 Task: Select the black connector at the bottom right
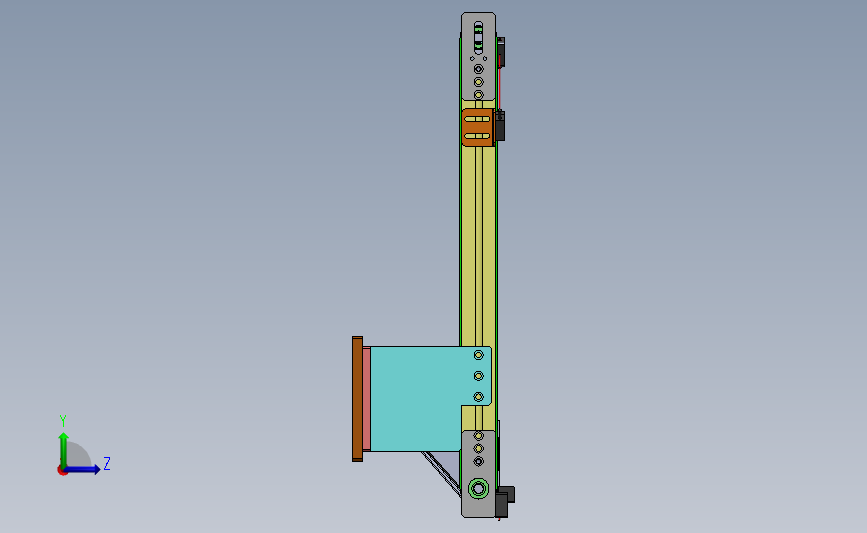click(x=504, y=501)
